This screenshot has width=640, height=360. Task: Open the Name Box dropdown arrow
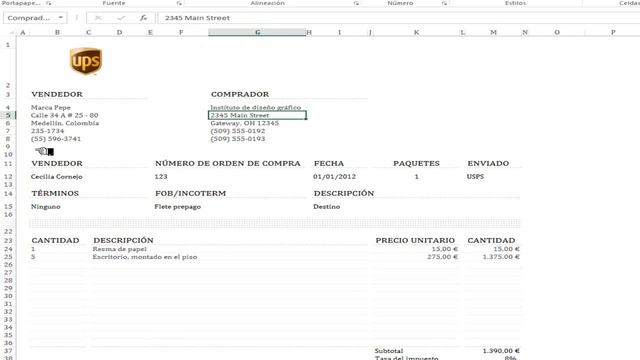point(60,18)
